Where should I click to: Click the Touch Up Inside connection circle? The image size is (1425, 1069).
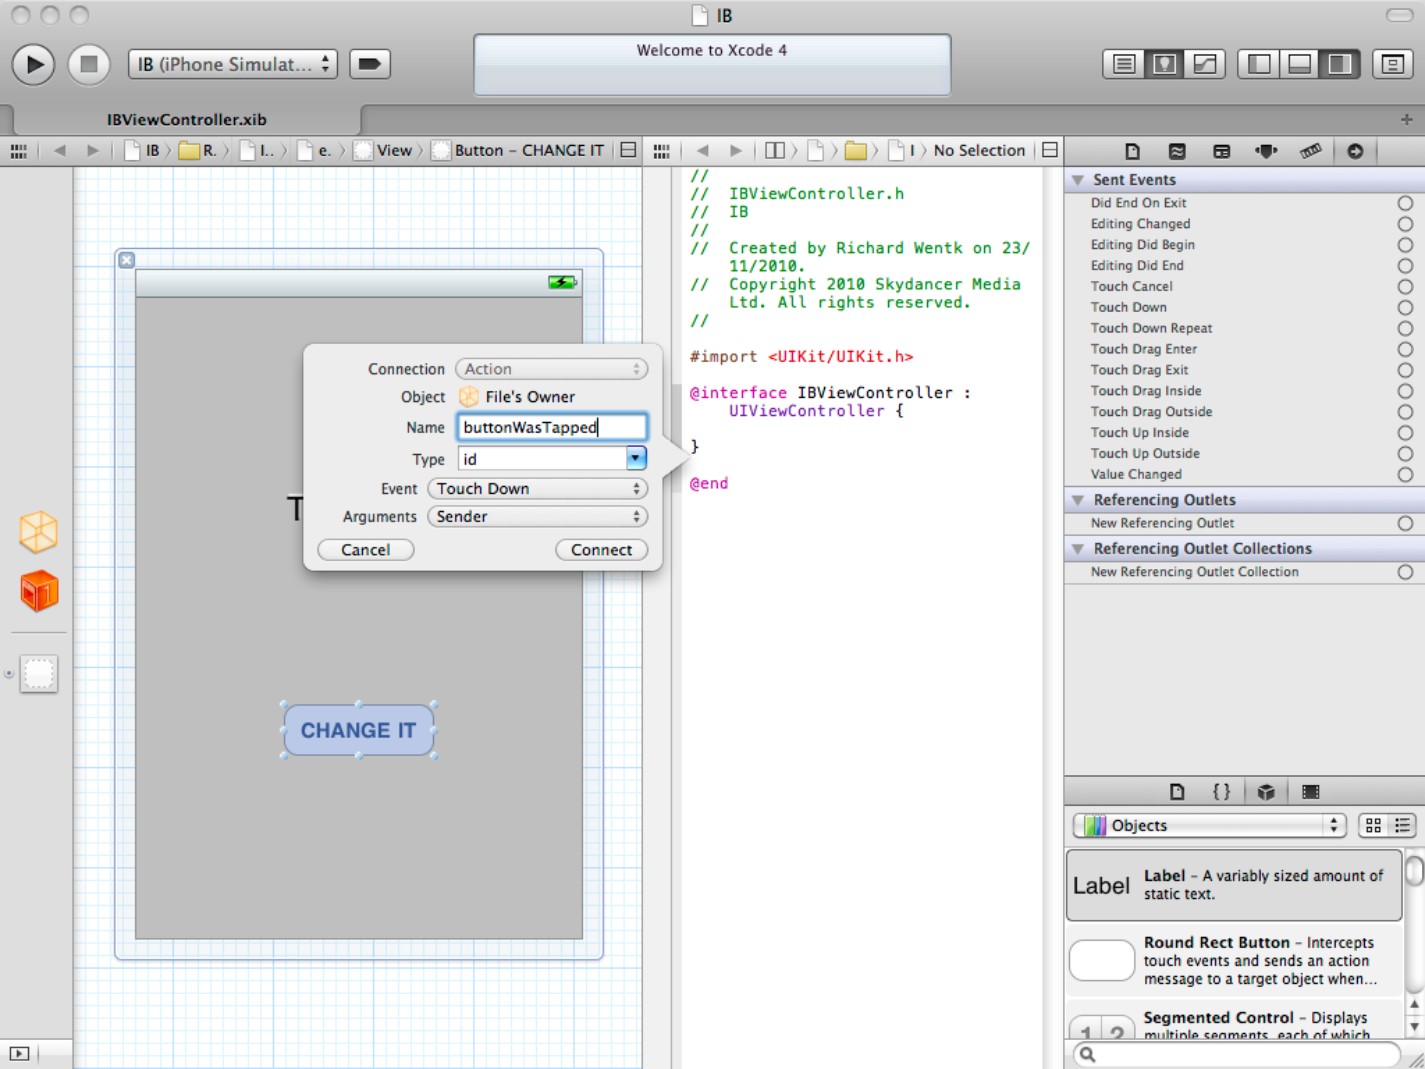click(1405, 433)
